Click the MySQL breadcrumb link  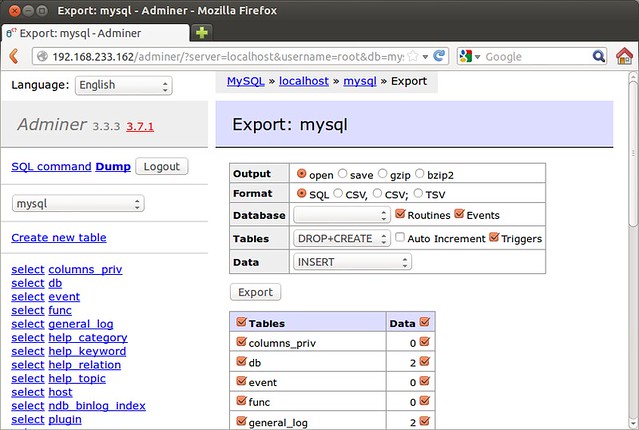(x=245, y=81)
